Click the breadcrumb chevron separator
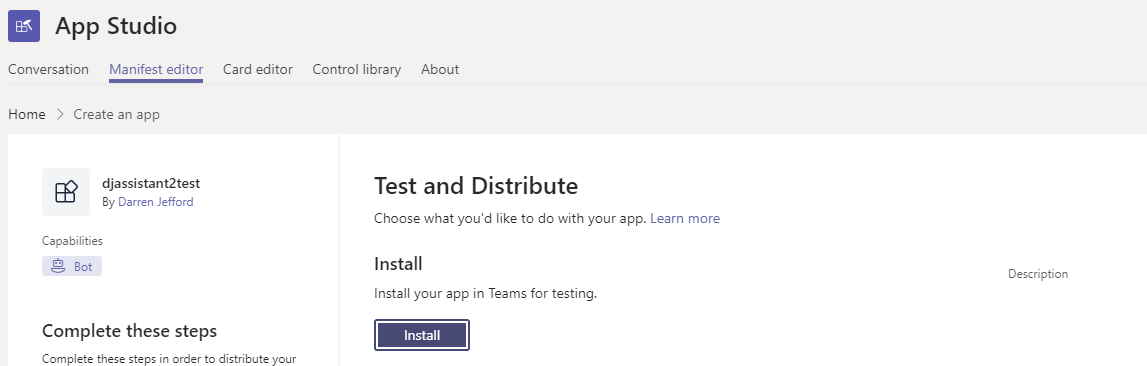1147x366 pixels. click(x=60, y=114)
